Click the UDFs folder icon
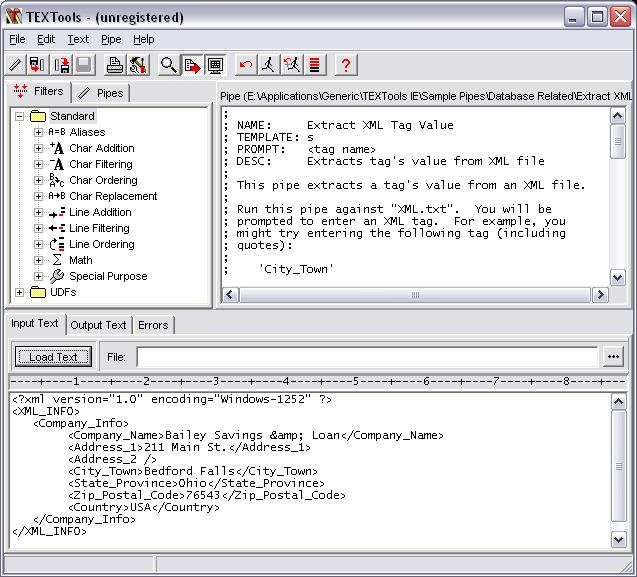Viewport: 637px width, 577px height. pos(38,292)
